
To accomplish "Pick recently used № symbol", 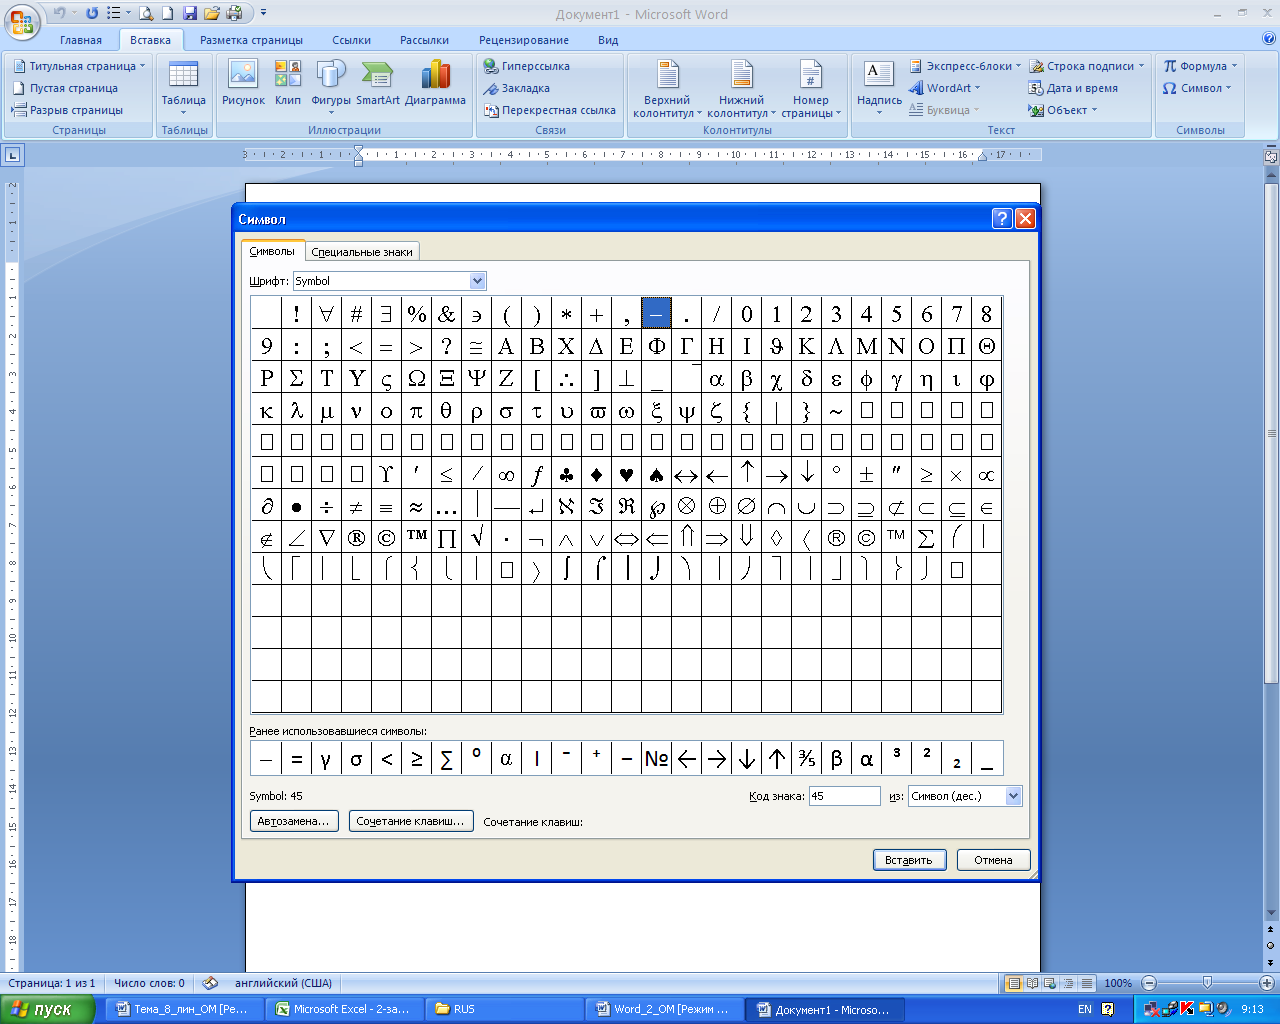I will [x=656, y=758].
